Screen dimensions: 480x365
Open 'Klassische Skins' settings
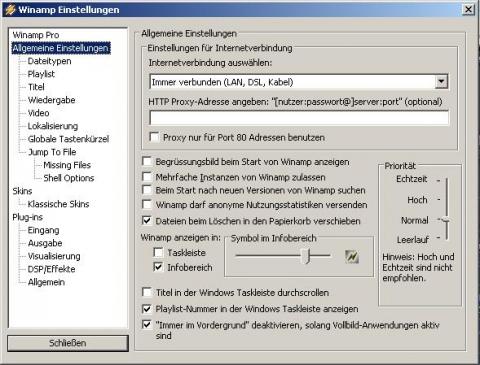coord(58,204)
